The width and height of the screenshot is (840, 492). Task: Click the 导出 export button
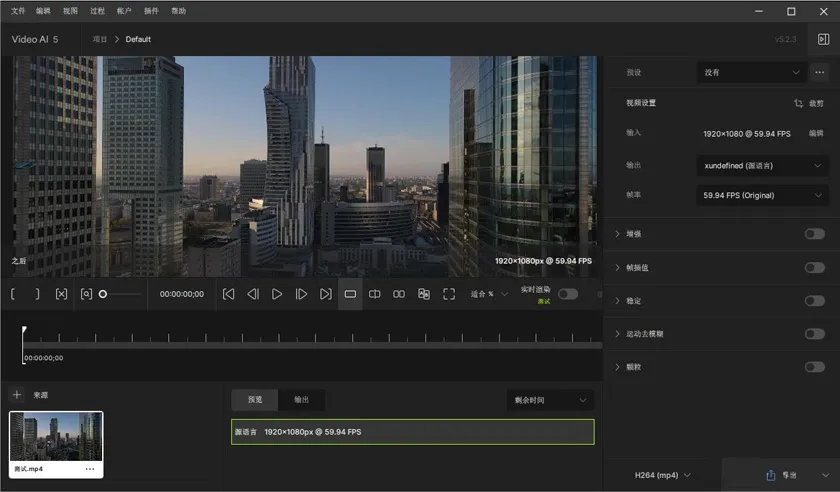[781, 475]
